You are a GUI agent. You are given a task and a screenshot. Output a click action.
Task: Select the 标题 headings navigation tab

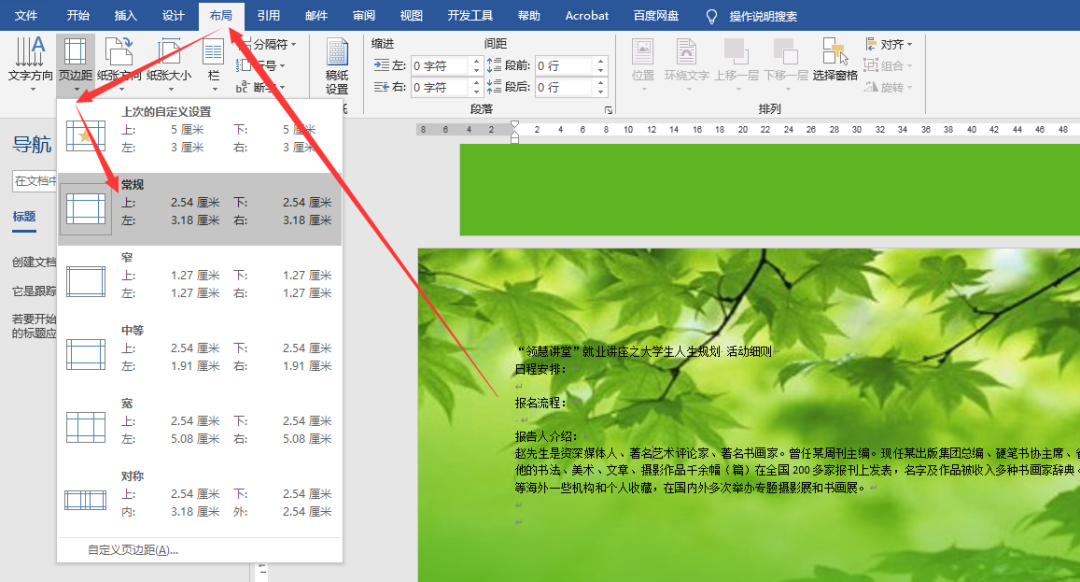(24, 216)
